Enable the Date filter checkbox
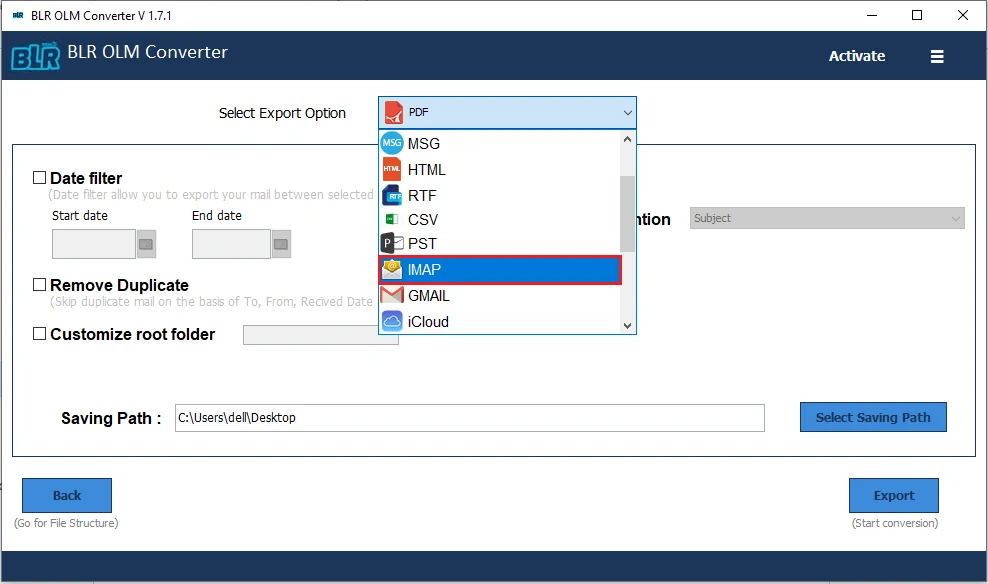This screenshot has height=584, width=988. [x=40, y=177]
